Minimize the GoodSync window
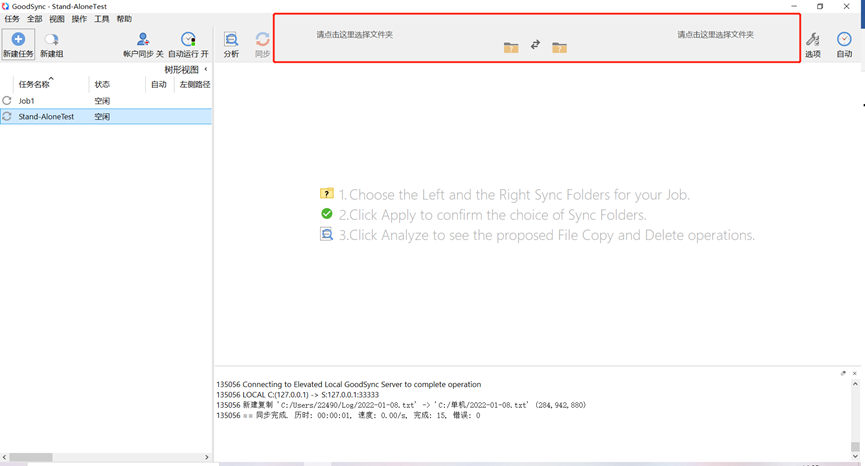865x466 pixels. click(x=794, y=6)
